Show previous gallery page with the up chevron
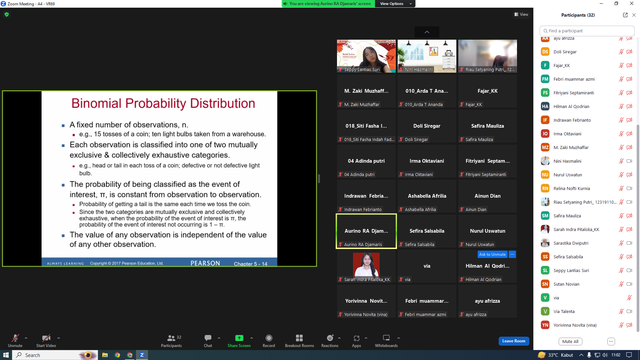The height and width of the screenshot is (360, 640). (427, 32)
